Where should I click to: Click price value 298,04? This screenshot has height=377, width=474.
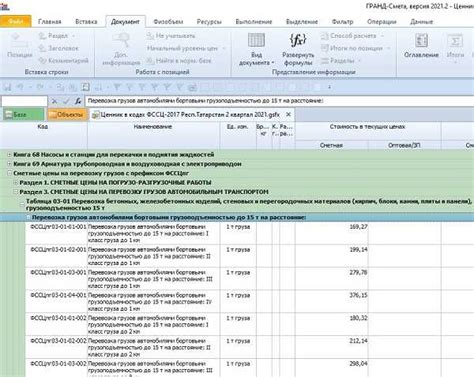coord(358,364)
